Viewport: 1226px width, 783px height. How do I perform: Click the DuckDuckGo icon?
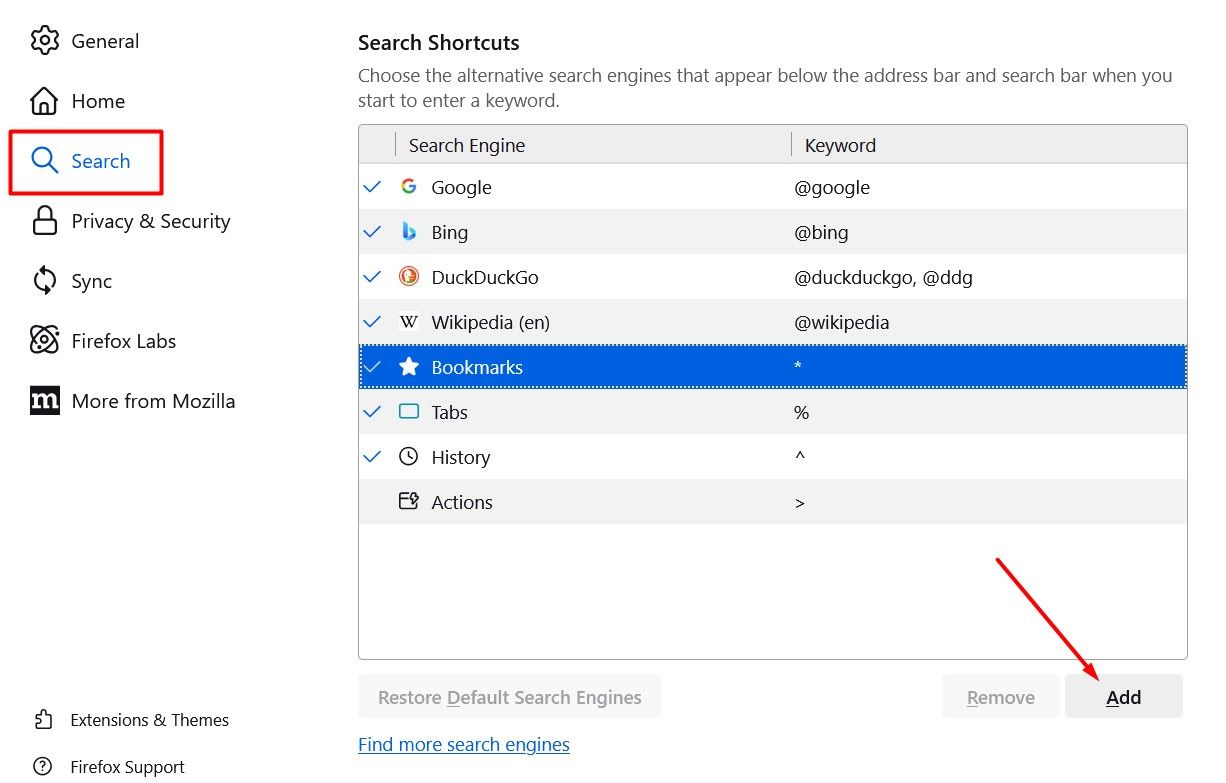pyautogui.click(x=409, y=277)
